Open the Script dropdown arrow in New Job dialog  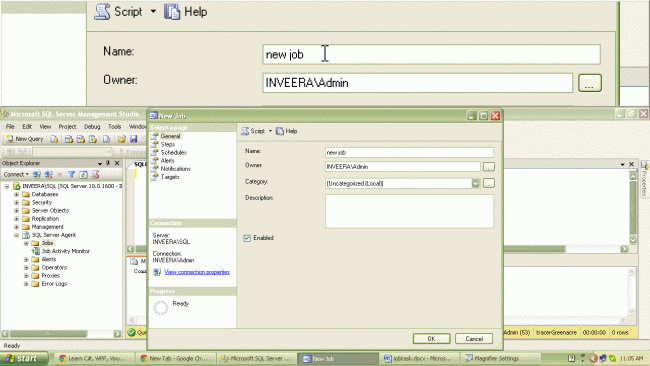point(270,131)
